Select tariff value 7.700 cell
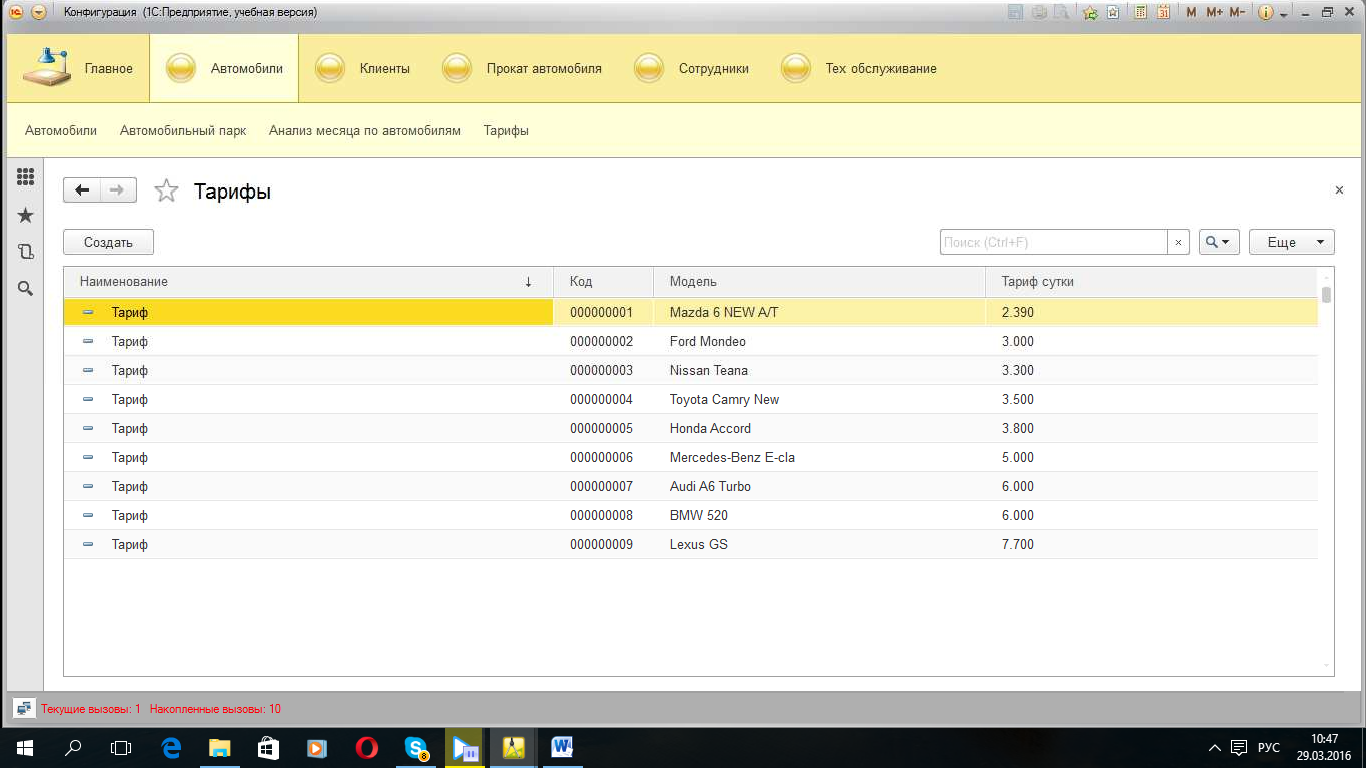Image resolution: width=1366 pixels, height=768 pixels. pyautogui.click(x=1151, y=544)
